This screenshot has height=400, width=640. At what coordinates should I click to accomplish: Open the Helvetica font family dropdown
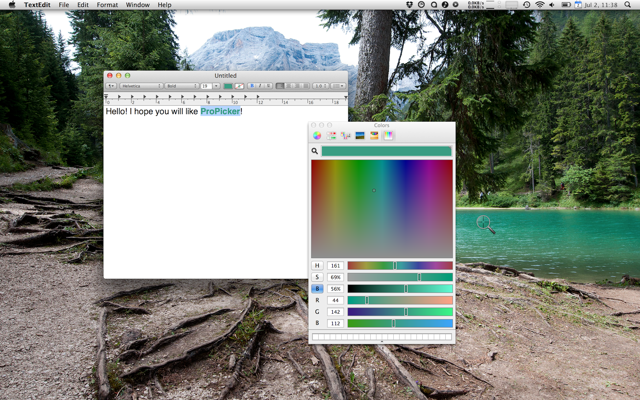141,86
